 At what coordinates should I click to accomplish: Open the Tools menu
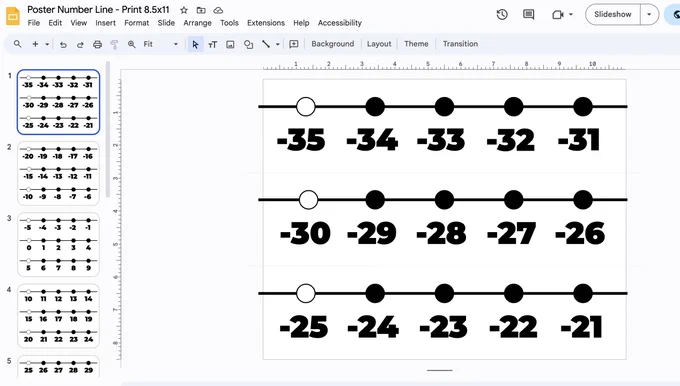pyautogui.click(x=229, y=23)
